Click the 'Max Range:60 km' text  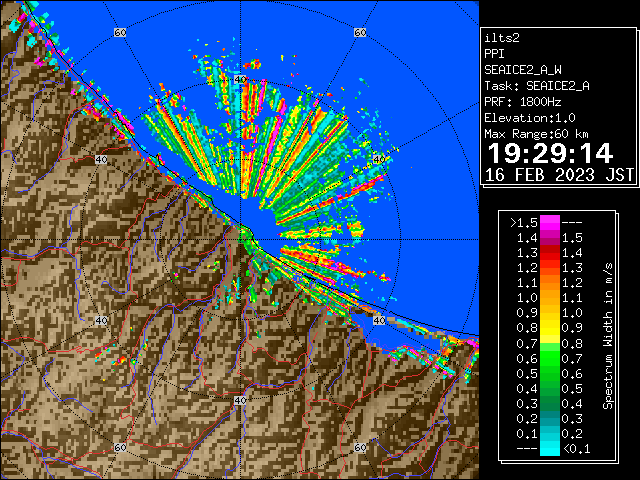[x=536, y=134]
